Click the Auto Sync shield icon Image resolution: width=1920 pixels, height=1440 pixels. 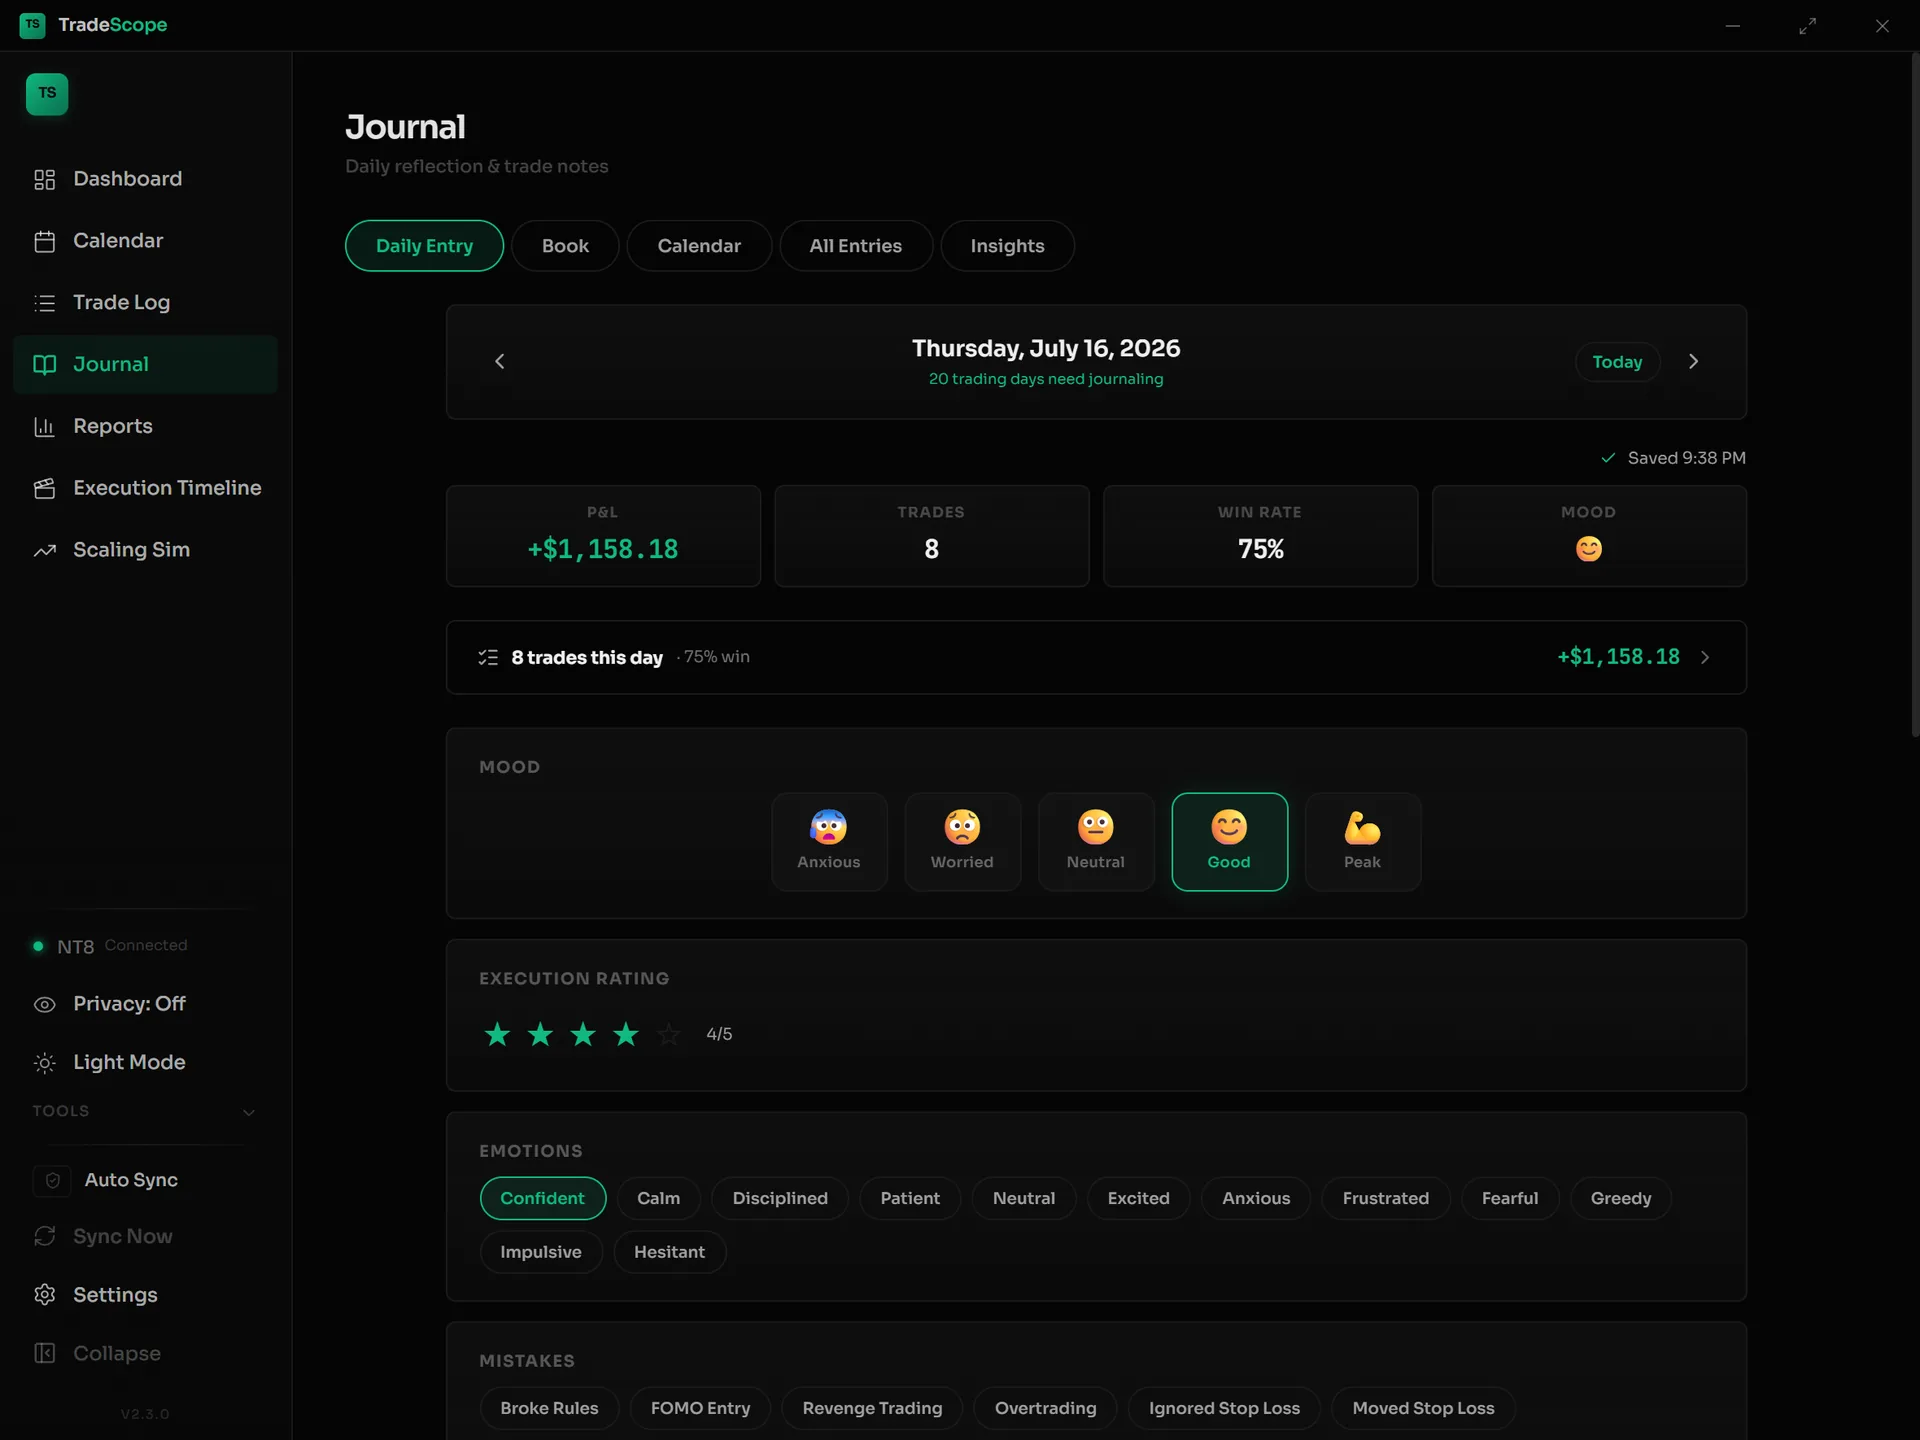[53, 1181]
